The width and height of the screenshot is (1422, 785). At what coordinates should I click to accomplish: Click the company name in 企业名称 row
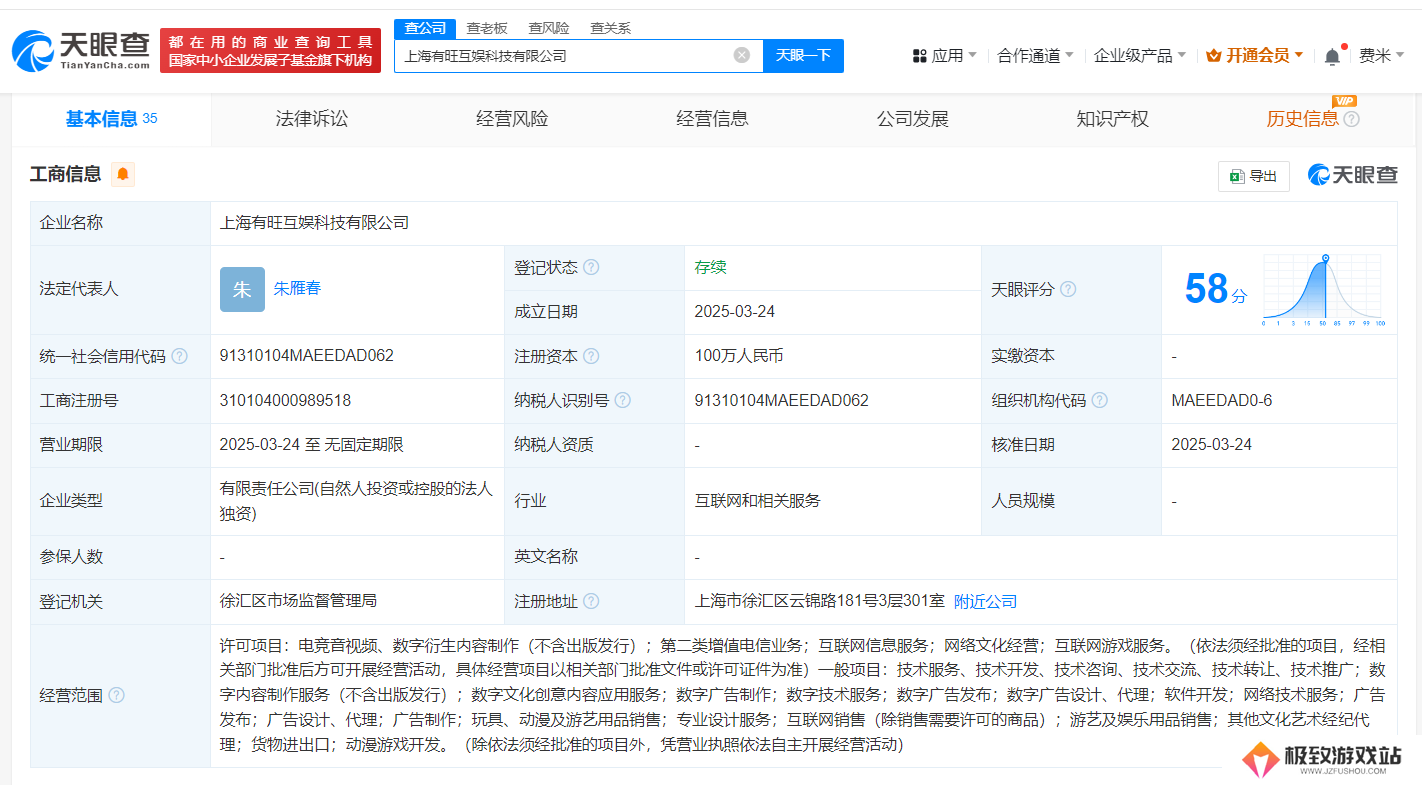click(x=315, y=222)
